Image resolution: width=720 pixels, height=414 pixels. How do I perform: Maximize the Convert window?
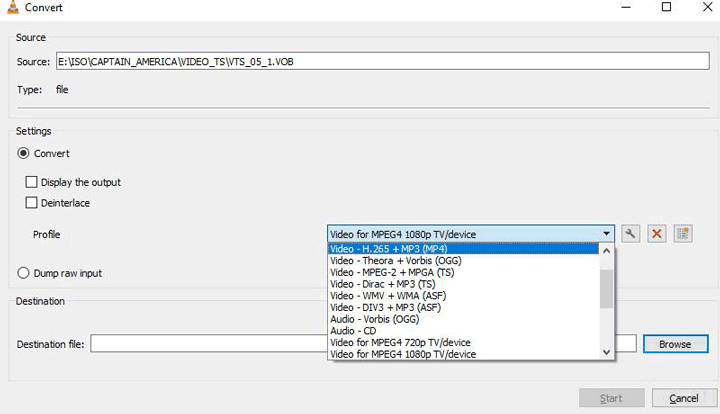tap(666, 7)
